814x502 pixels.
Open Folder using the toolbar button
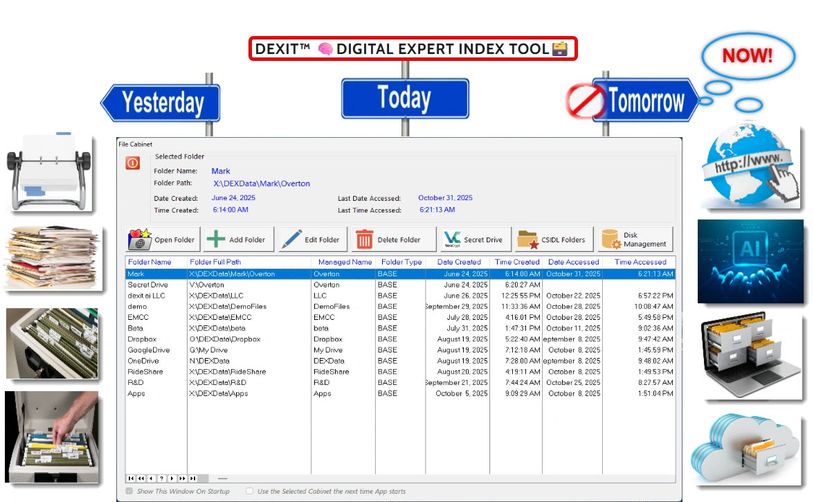click(162, 240)
